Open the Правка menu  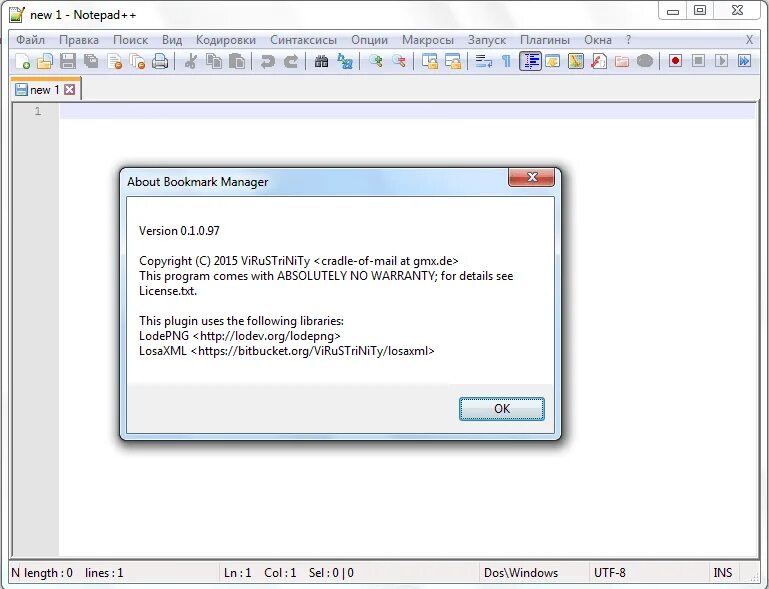(79, 40)
